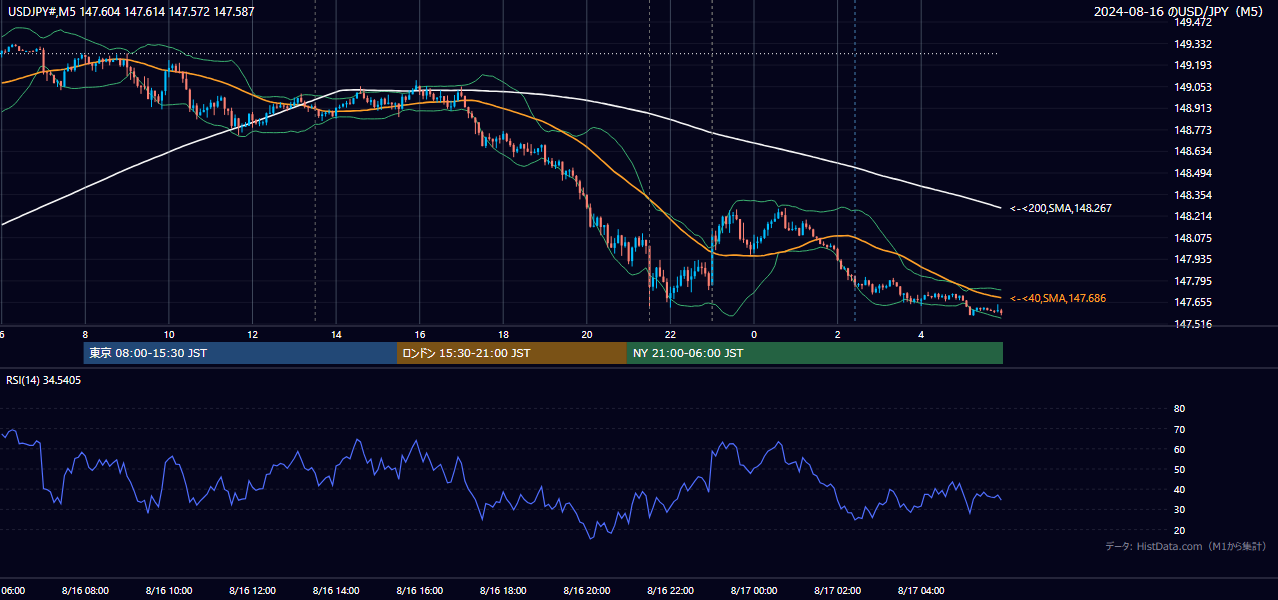Click the RSI(14) 34.5405 indicator label

coord(44,380)
